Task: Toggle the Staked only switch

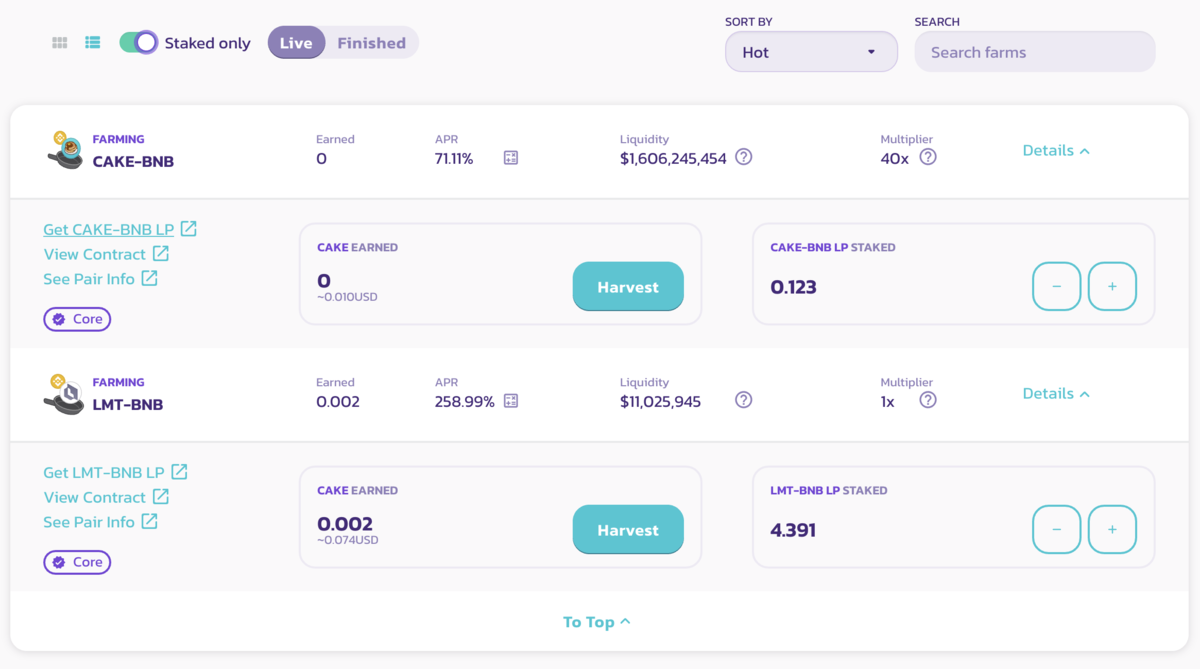Action: tap(139, 42)
